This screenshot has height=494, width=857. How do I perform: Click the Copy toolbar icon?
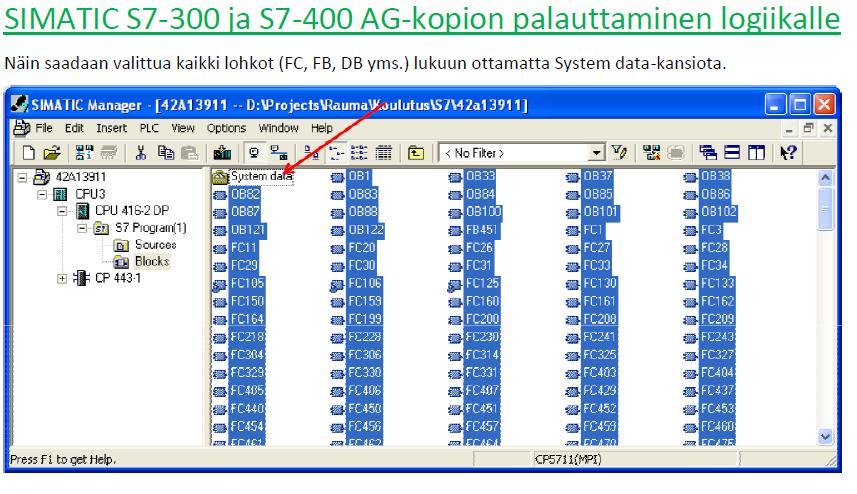tap(166, 153)
